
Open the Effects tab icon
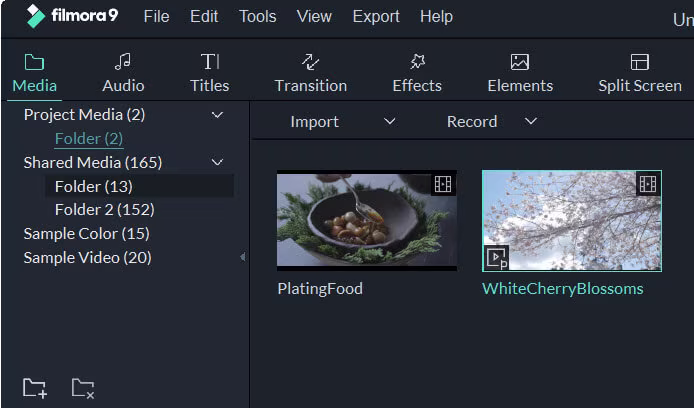(x=417, y=62)
